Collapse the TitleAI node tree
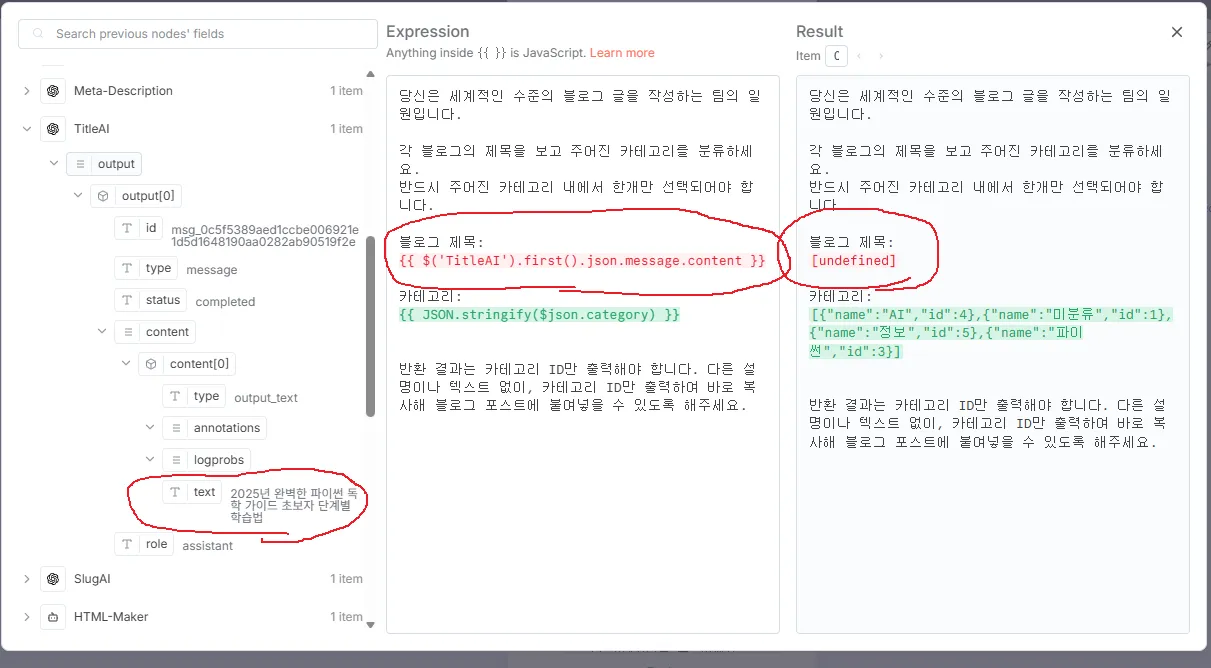1211x668 pixels. click(25, 128)
